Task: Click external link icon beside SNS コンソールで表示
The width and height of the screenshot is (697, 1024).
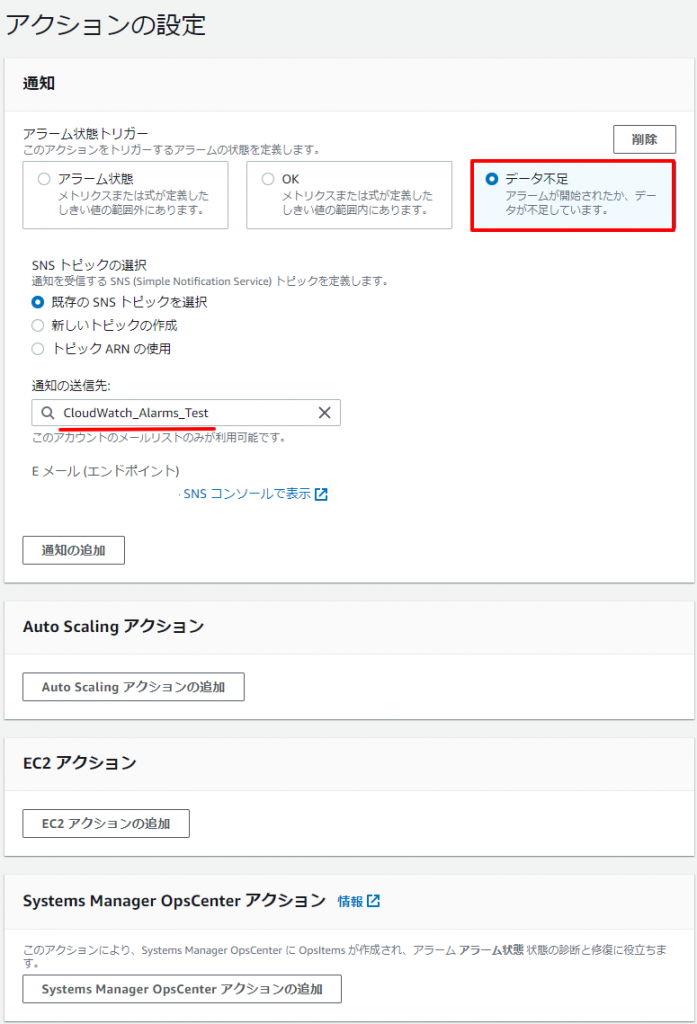Action: (x=321, y=494)
